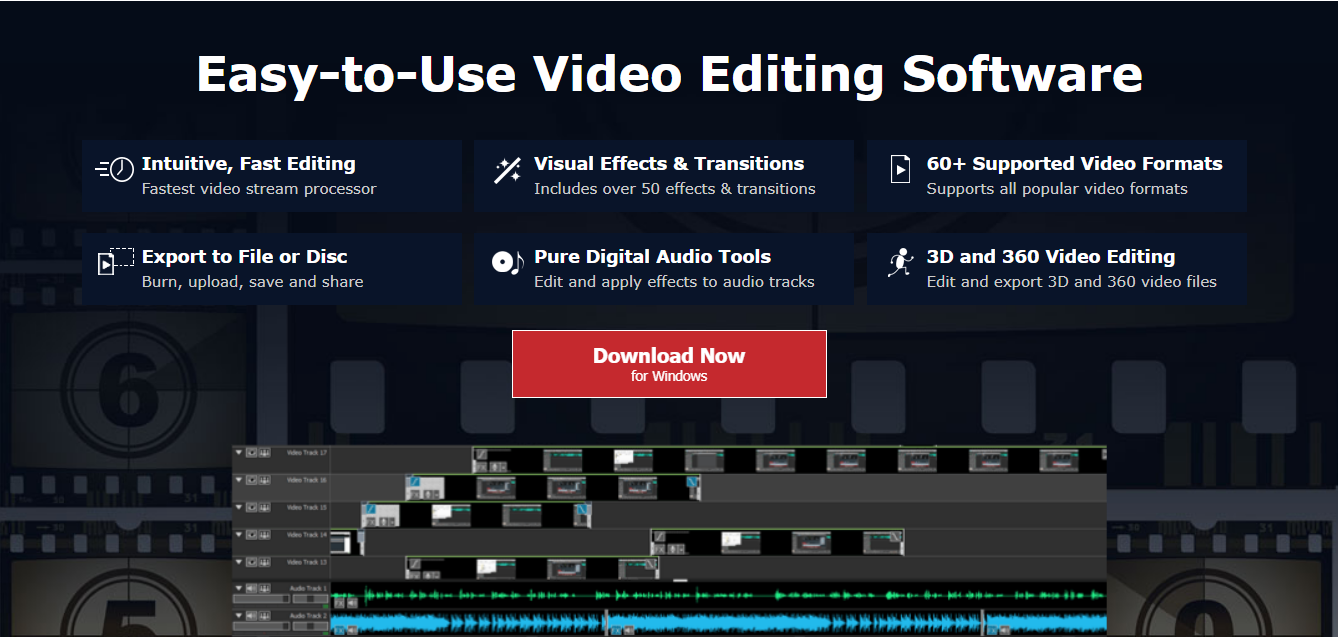The image size is (1338, 637).
Task: Toggle visibility of Video Track 14
Action: pos(251,534)
